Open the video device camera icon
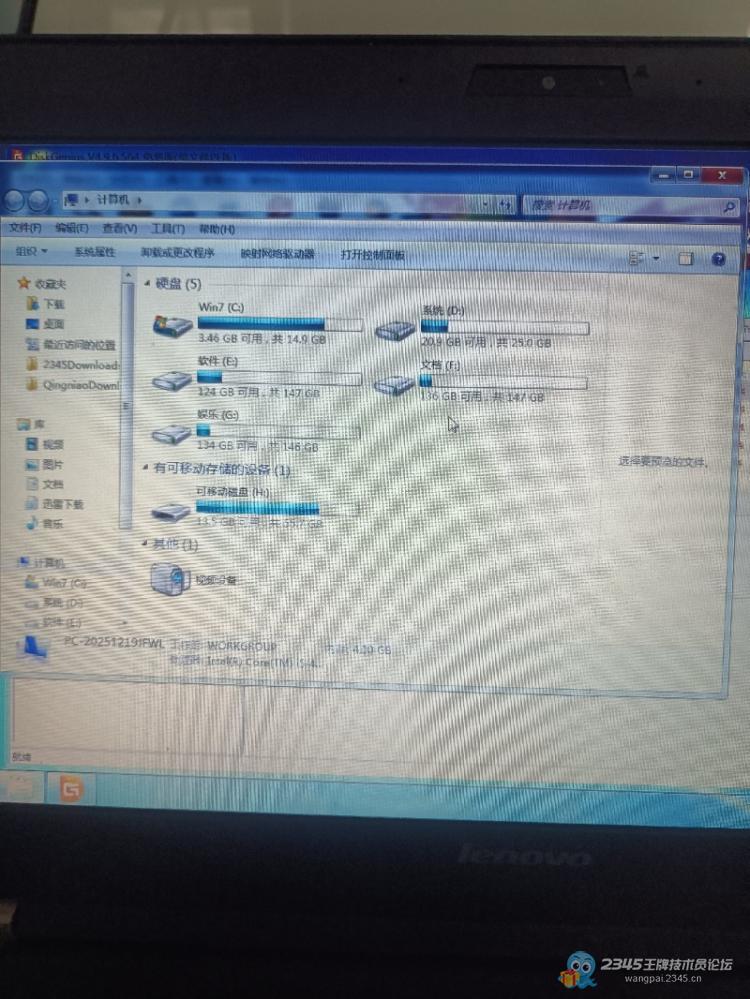Screen dimensions: 750x999 coord(169,578)
